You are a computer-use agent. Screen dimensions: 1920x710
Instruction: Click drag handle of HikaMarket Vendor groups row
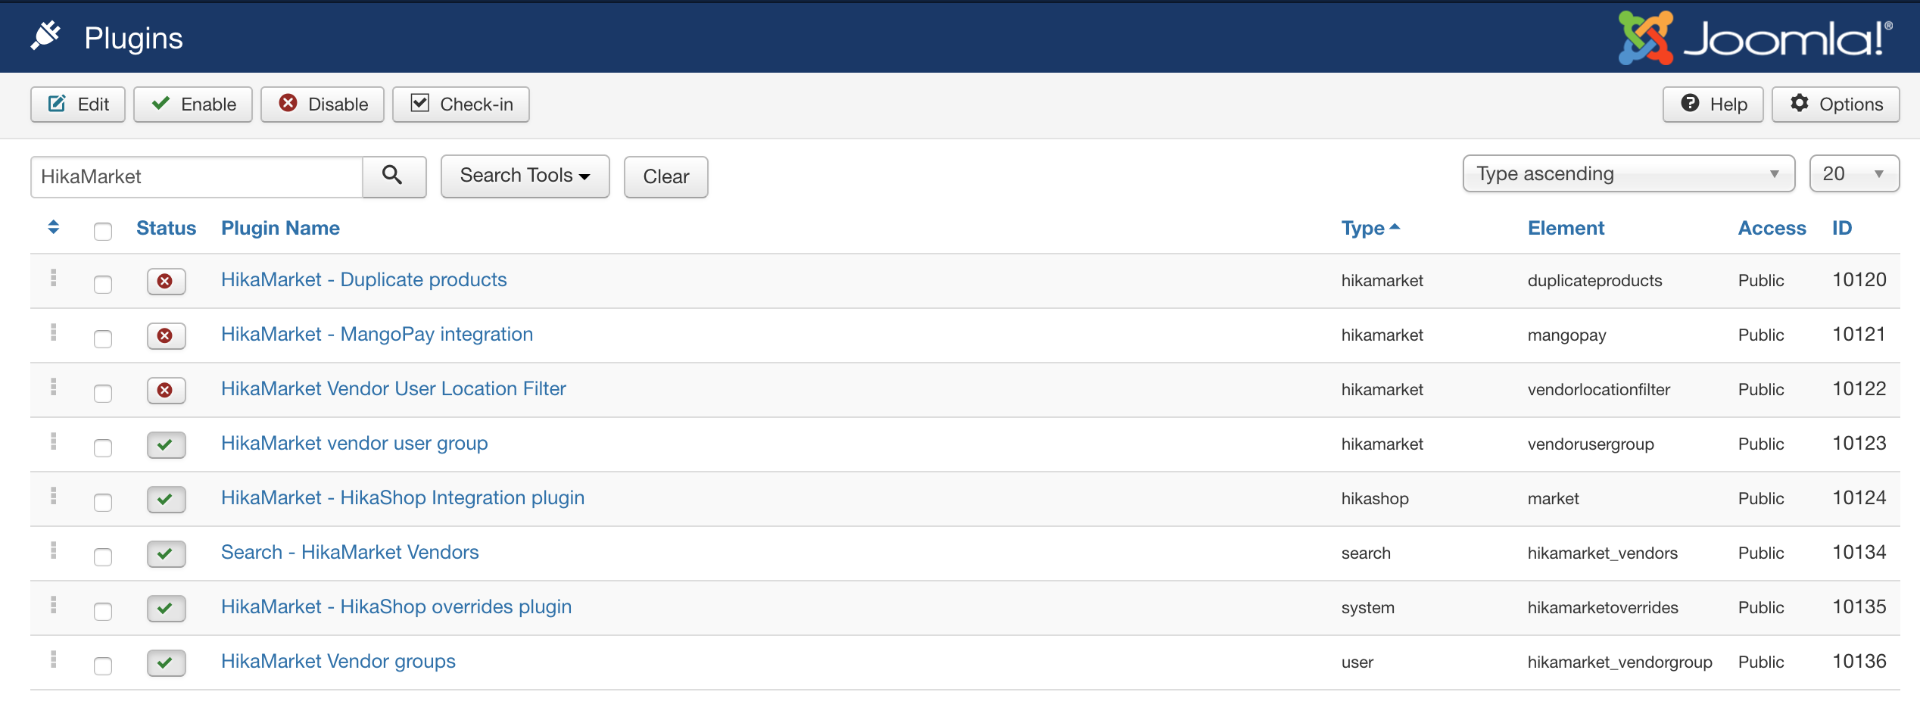pyautogui.click(x=54, y=659)
